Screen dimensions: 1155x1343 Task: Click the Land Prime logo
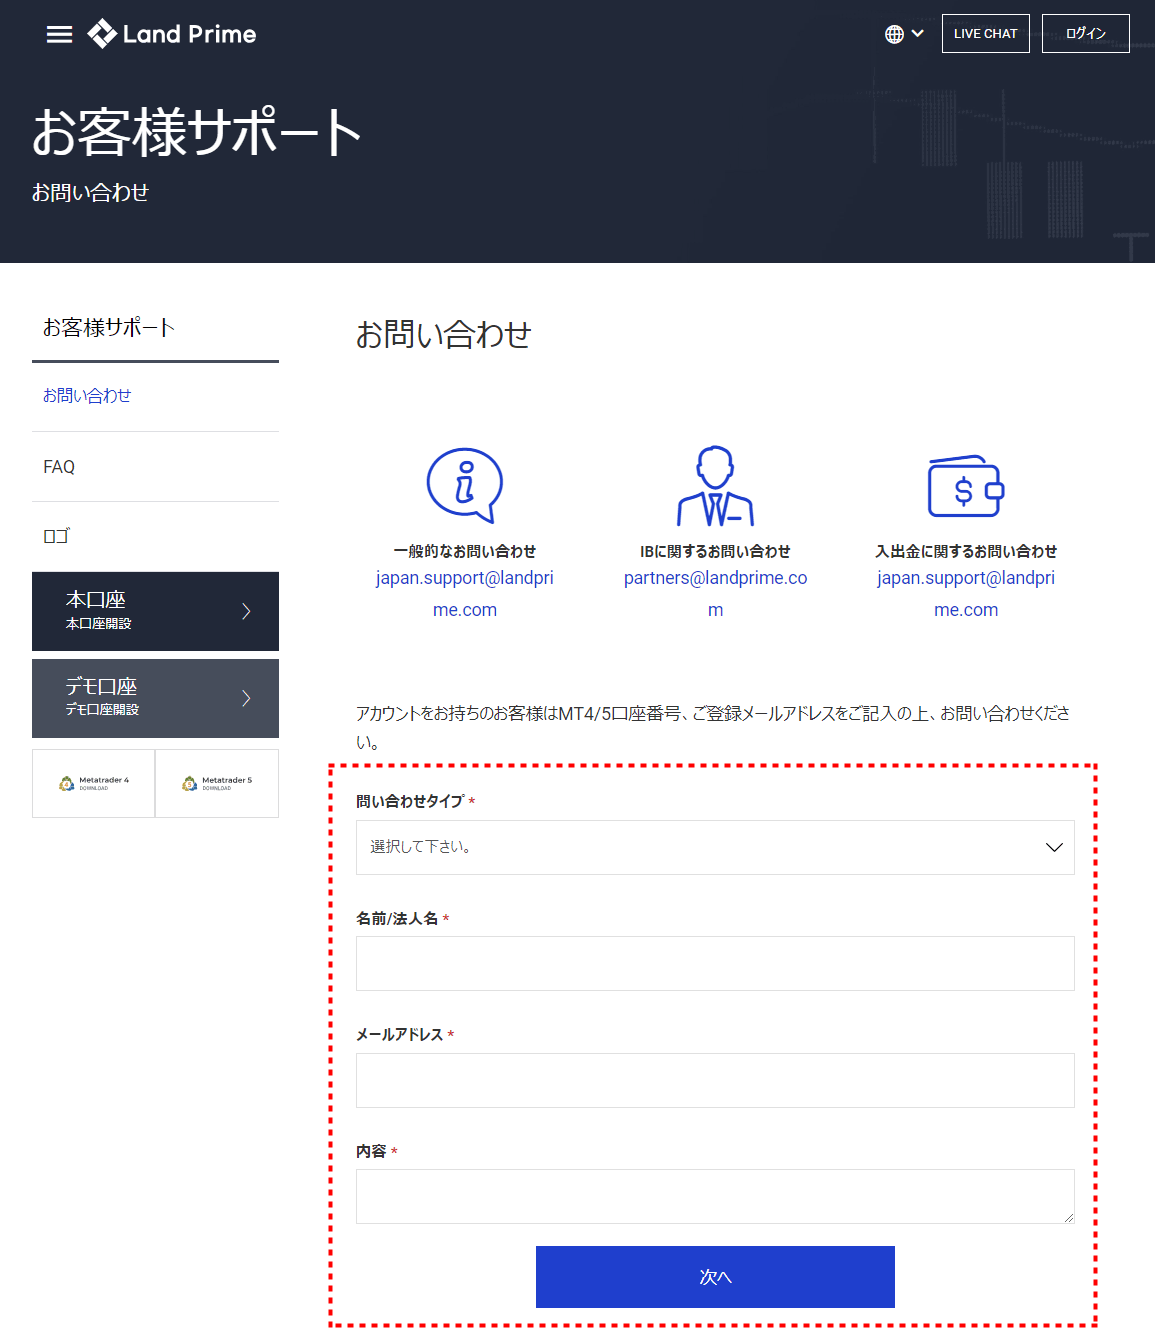172,33
